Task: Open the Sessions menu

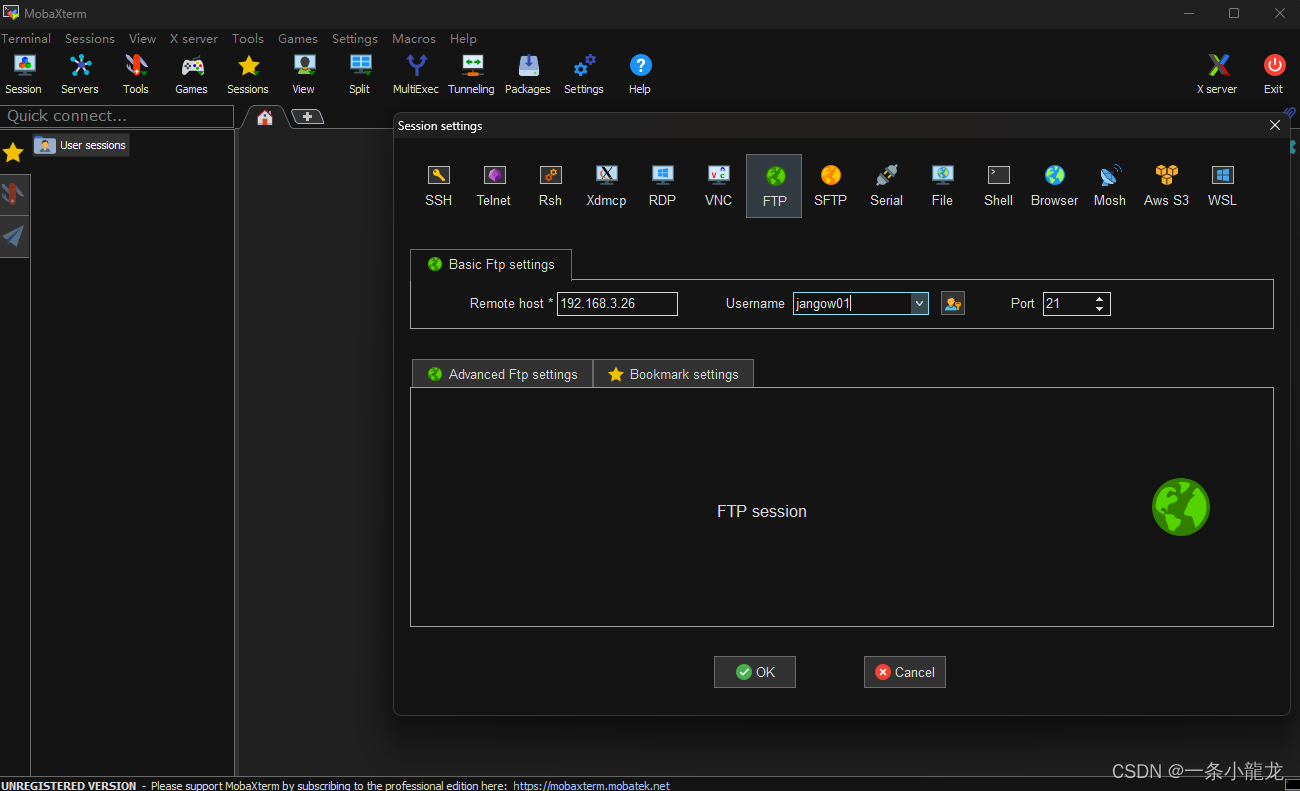Action: click(90, 38)
